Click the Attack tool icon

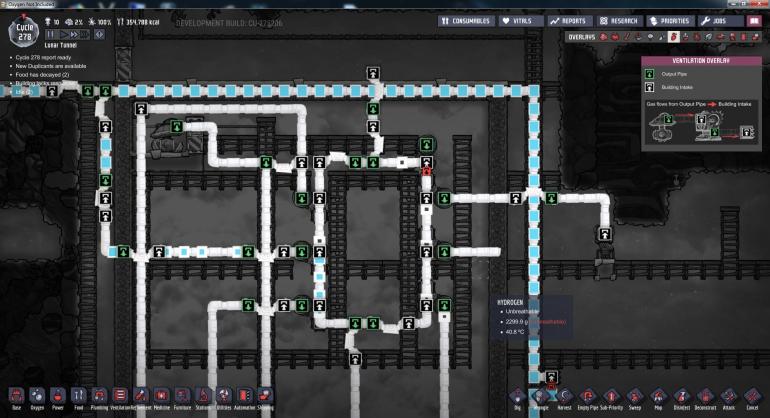click(729, 397)
